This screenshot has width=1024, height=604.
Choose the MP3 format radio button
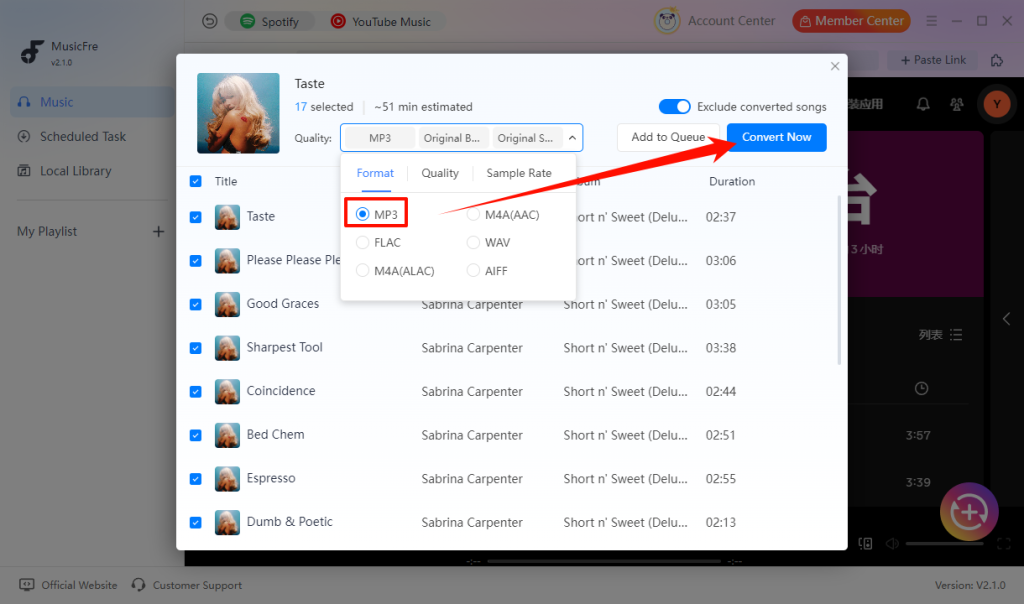(362, 214)
